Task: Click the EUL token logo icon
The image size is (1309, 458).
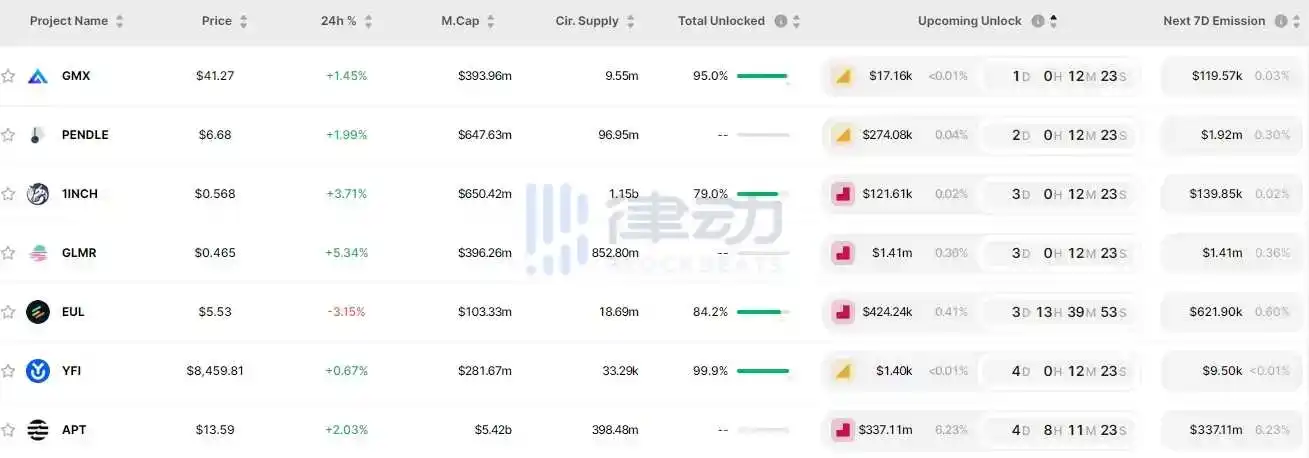Action: (x=38, y=312)
